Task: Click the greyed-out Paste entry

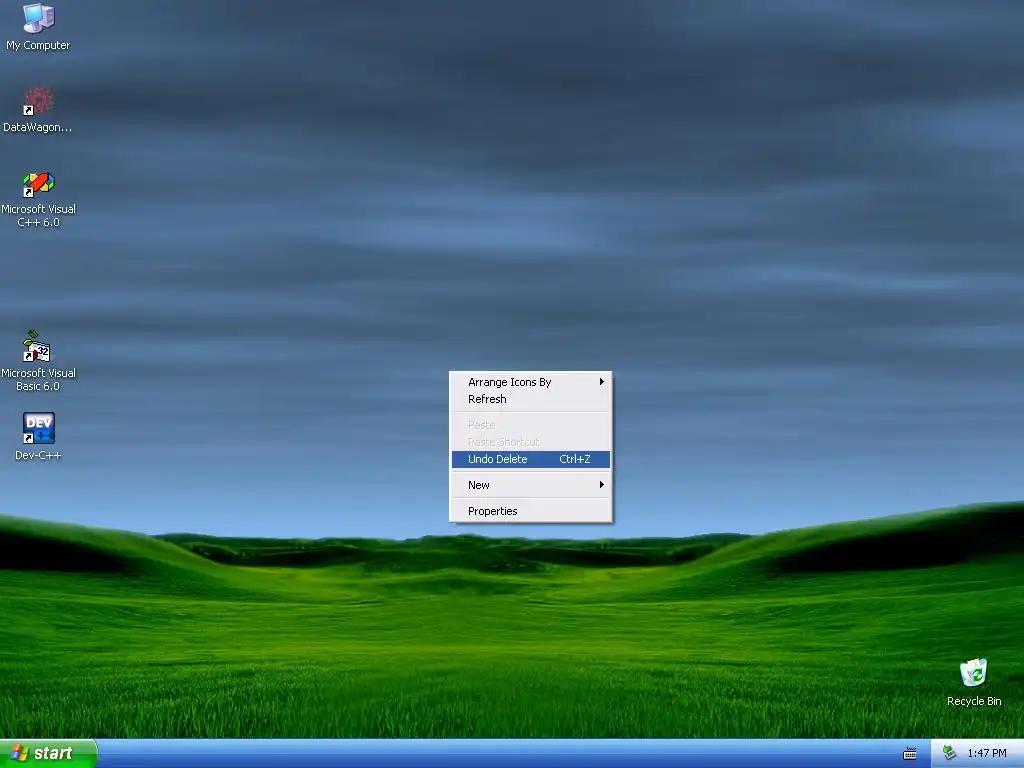Action: coord(531,425)
